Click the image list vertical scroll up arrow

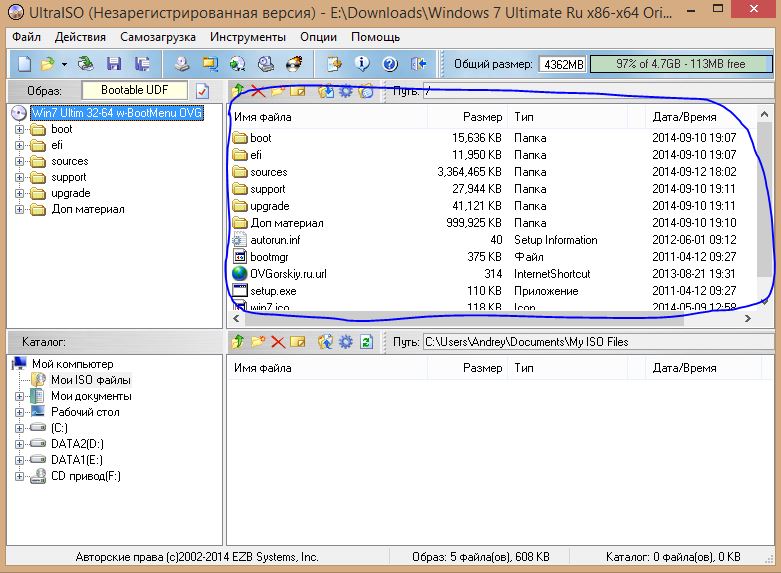coord(765,114)
